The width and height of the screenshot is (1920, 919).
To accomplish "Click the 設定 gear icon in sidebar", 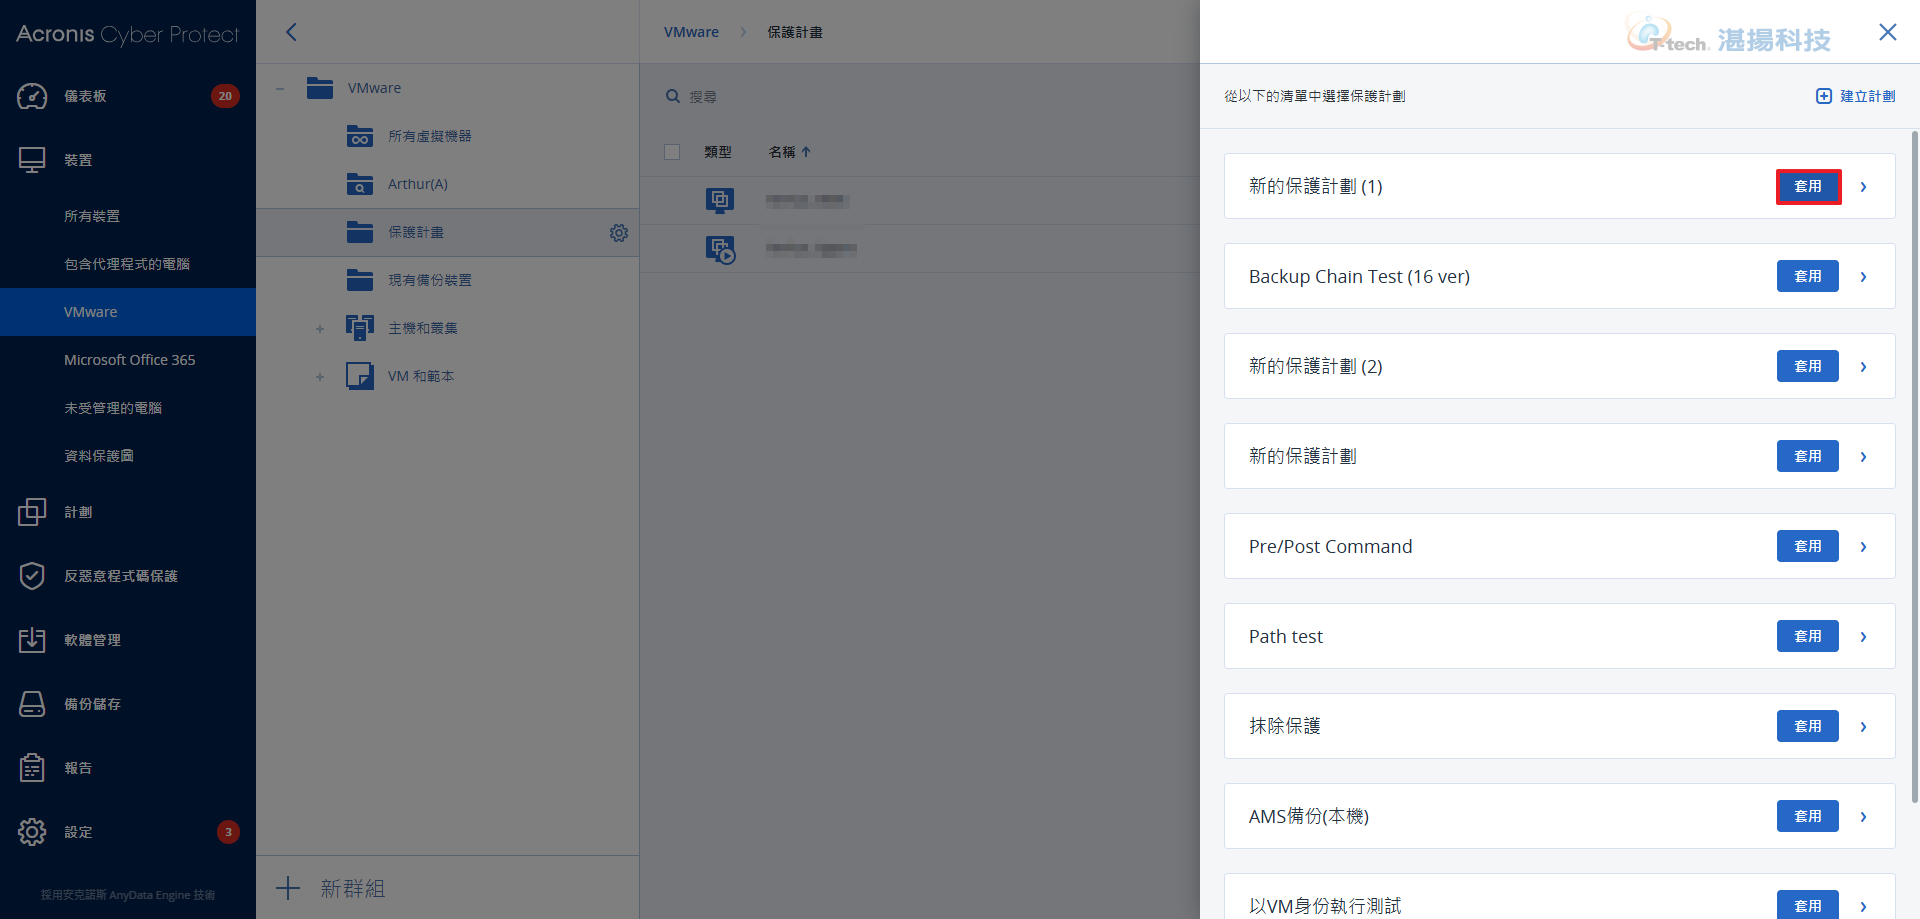I will pyautogui.click(x=32, y=832).
